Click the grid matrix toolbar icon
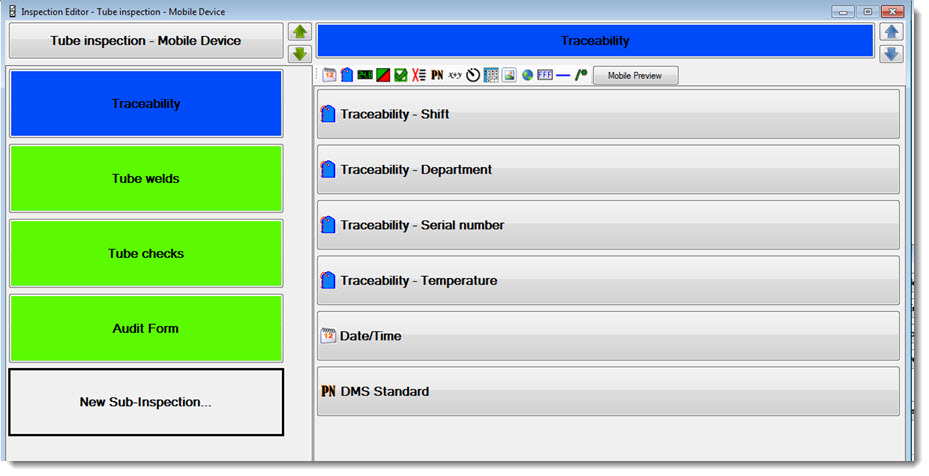929x476 pixels. click(491, 75)
